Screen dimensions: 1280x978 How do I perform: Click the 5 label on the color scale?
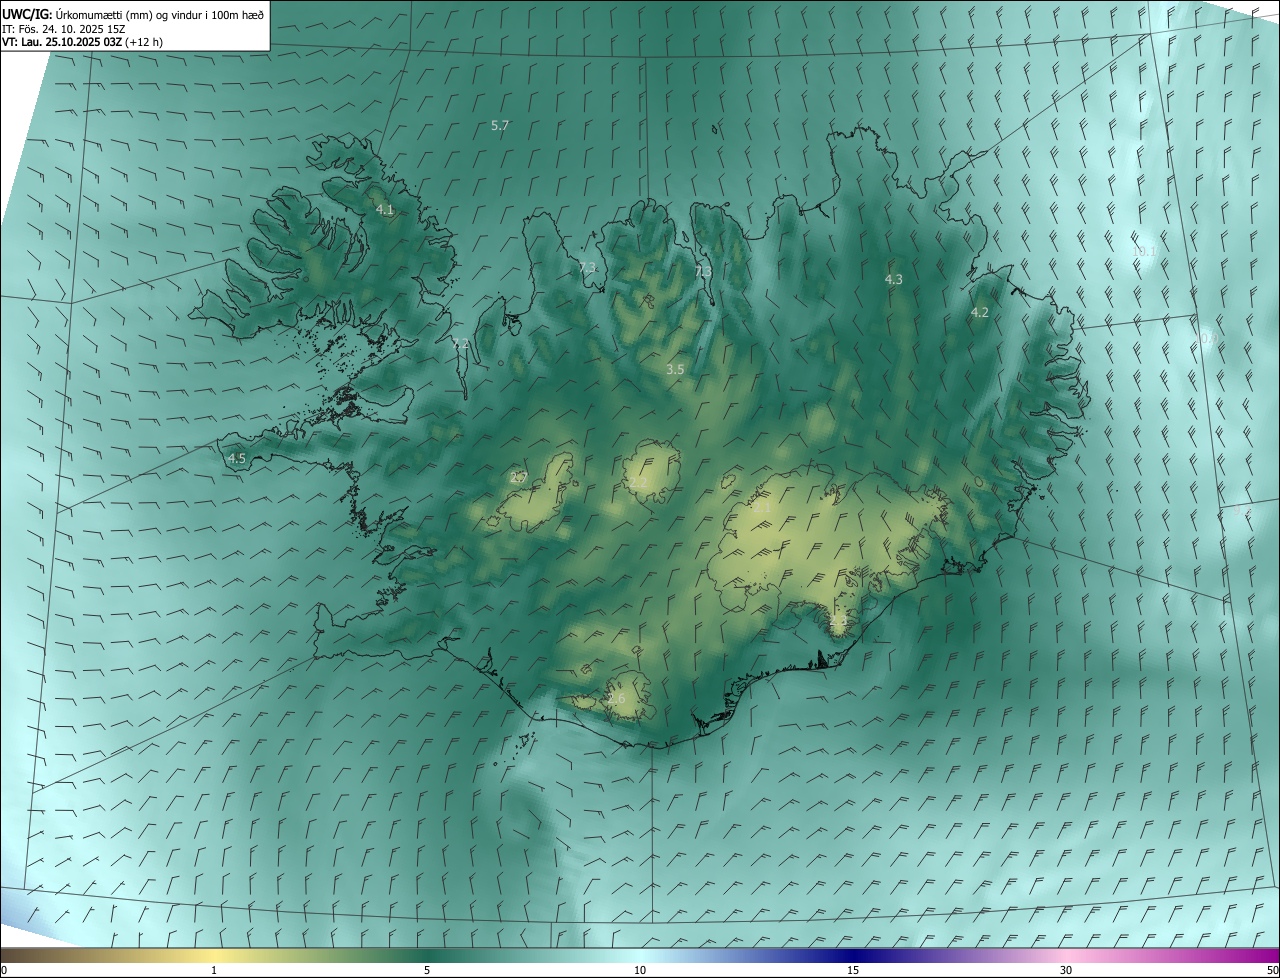(427, 970)
